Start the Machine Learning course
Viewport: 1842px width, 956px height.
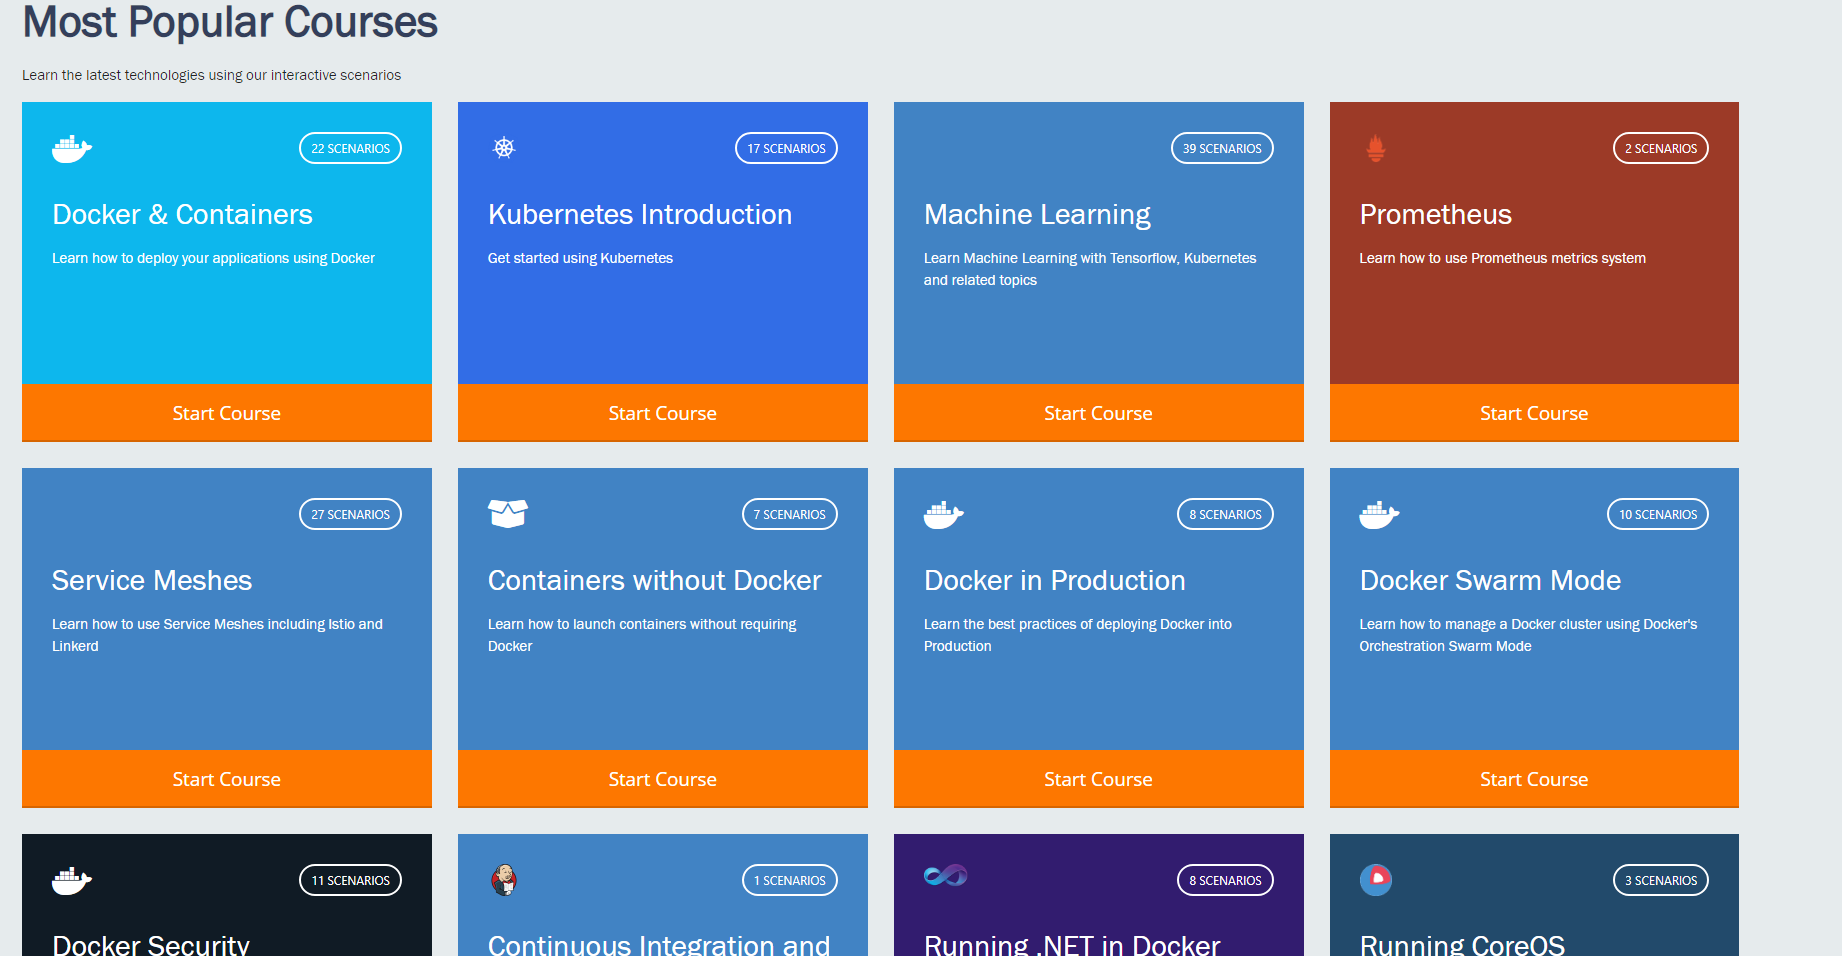point(1099,413)
